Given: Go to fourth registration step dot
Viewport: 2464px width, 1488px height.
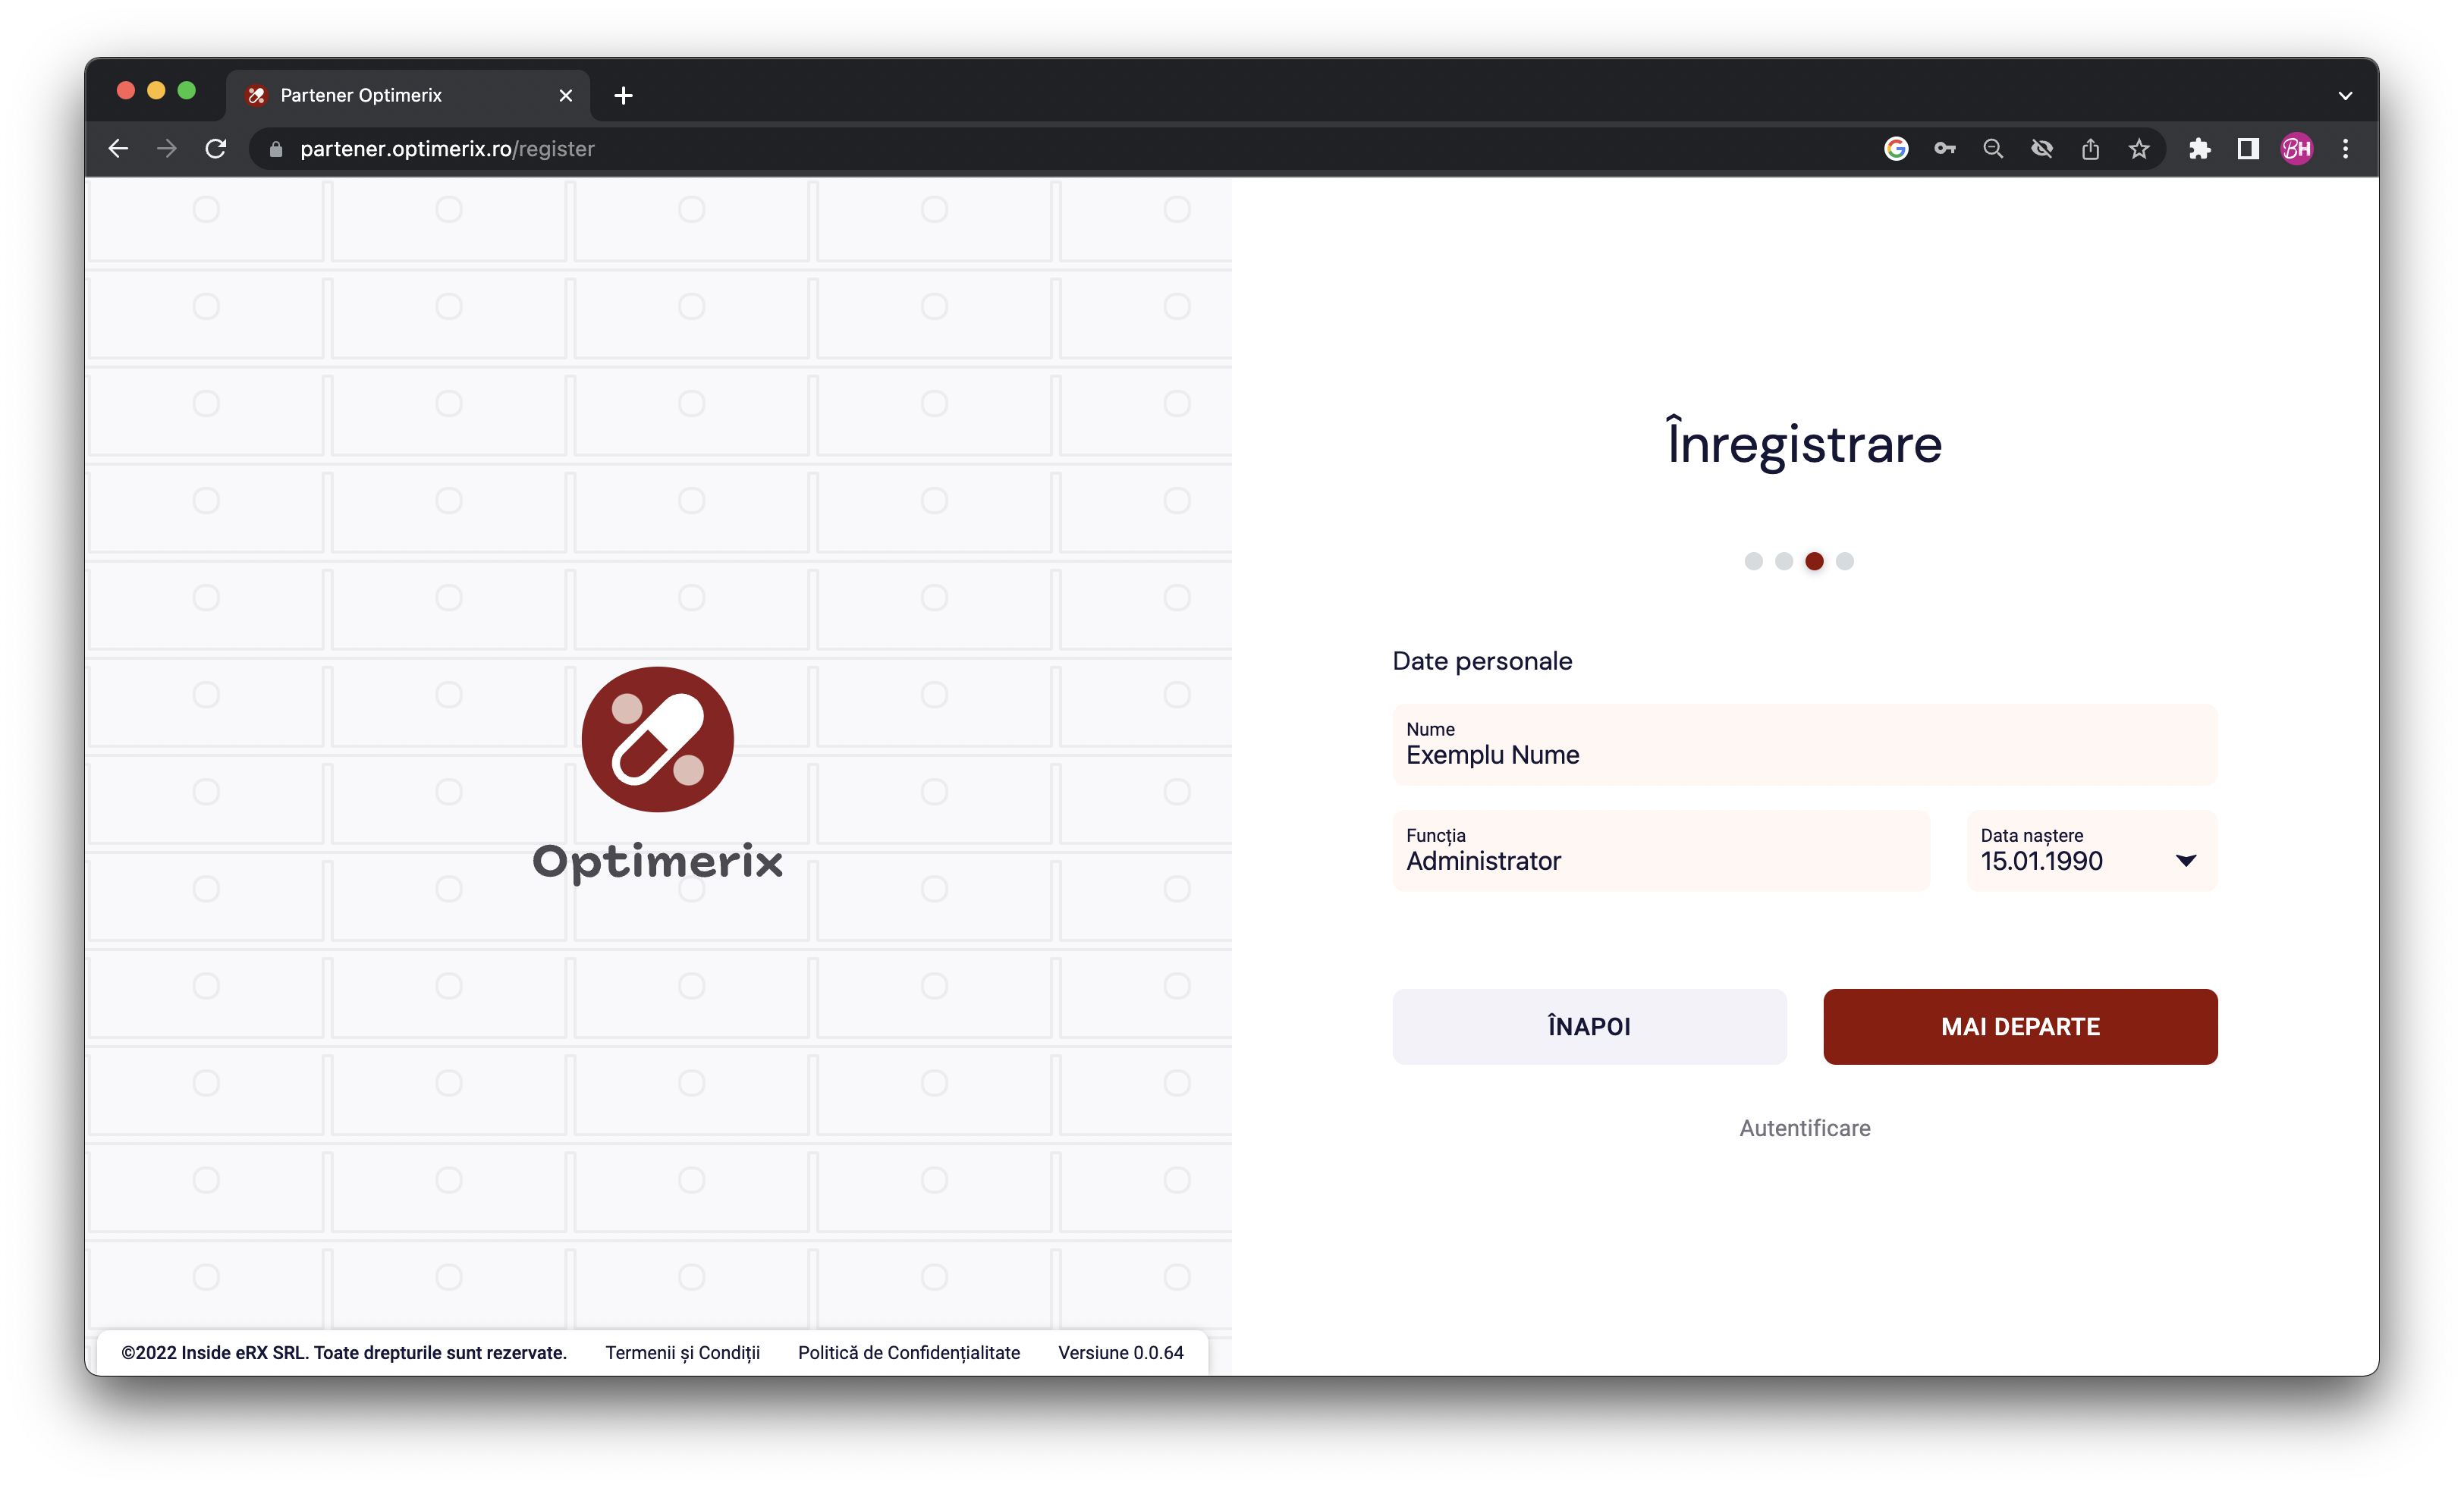Looking at the screenshot, I should 1845,561.
